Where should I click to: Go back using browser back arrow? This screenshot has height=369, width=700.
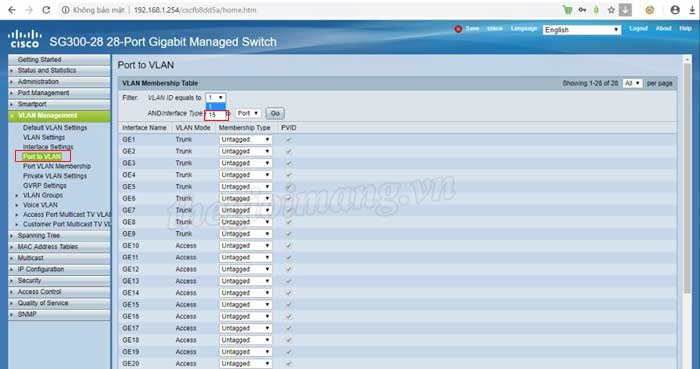click(x=12, y=10)
